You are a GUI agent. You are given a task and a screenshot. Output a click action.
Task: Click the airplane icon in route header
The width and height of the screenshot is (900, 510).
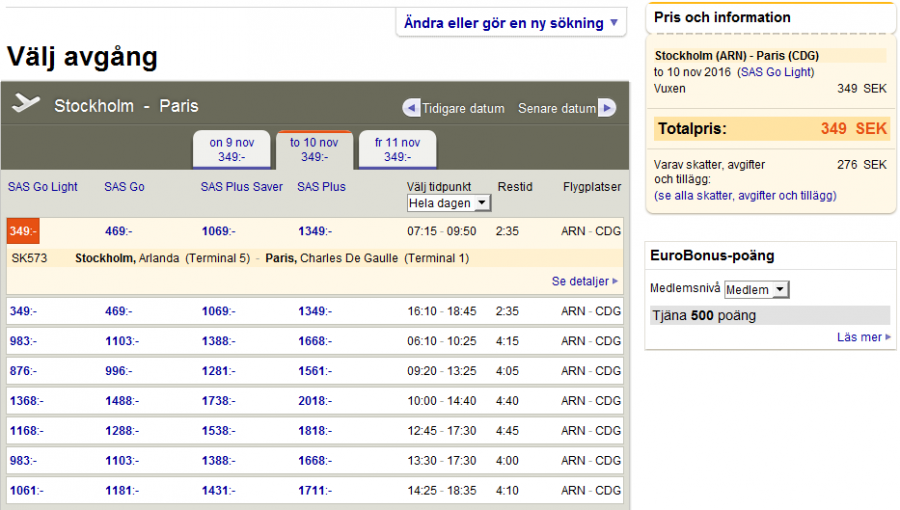[x=26, y=105]
